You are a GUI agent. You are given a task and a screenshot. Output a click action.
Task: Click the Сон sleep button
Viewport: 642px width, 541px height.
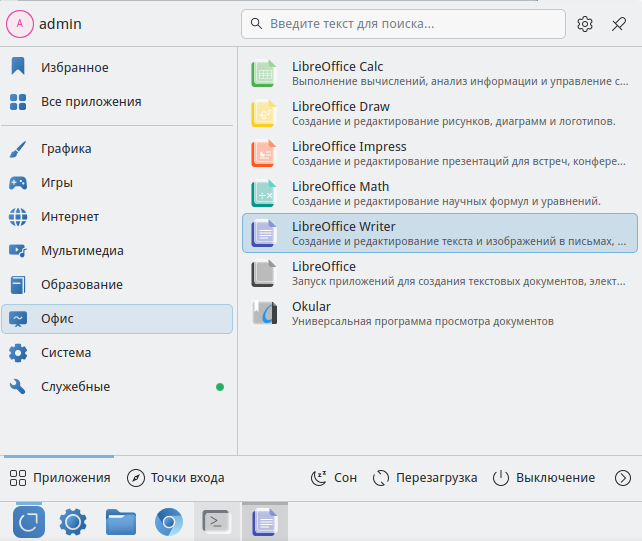pos(334,478)
